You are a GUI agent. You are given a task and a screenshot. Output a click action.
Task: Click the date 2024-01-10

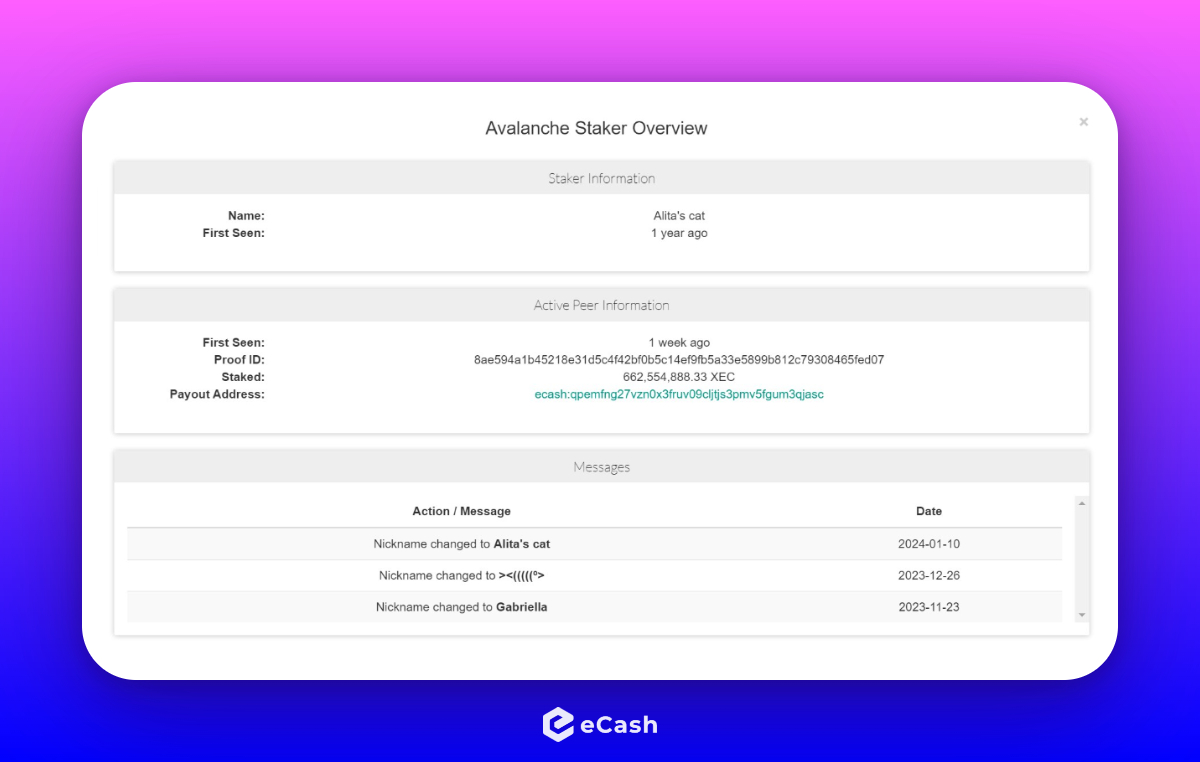click(x=929, y=544)
